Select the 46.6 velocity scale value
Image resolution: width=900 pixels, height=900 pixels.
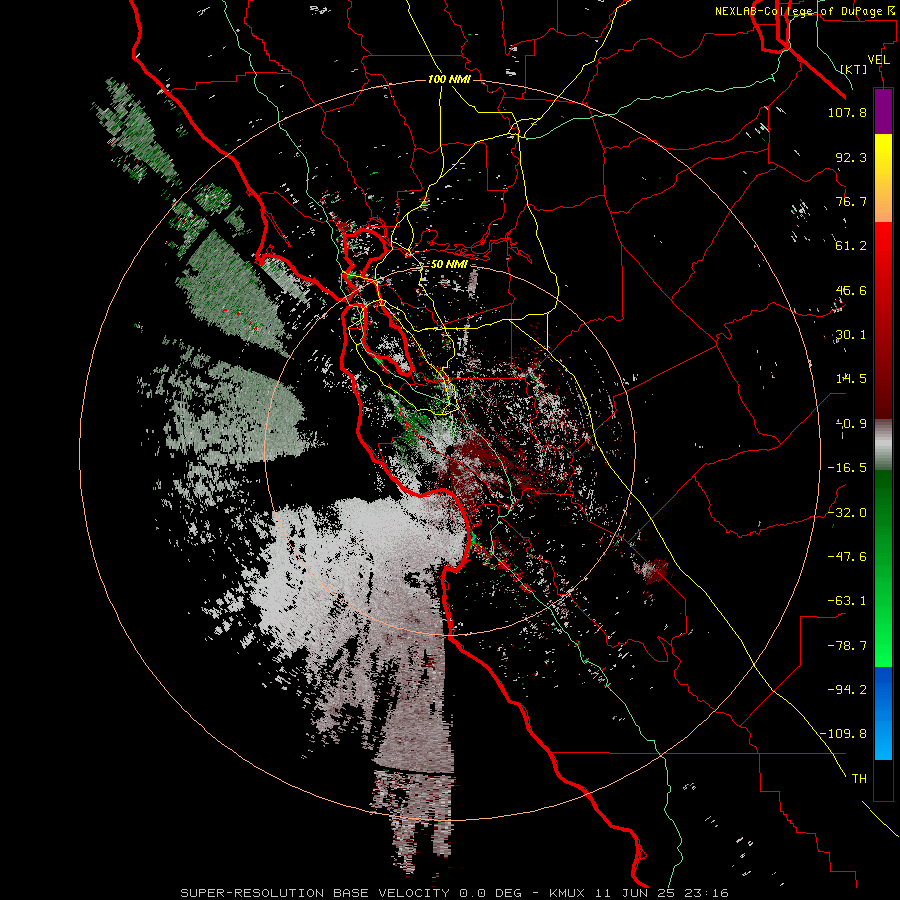coord(851,290)
